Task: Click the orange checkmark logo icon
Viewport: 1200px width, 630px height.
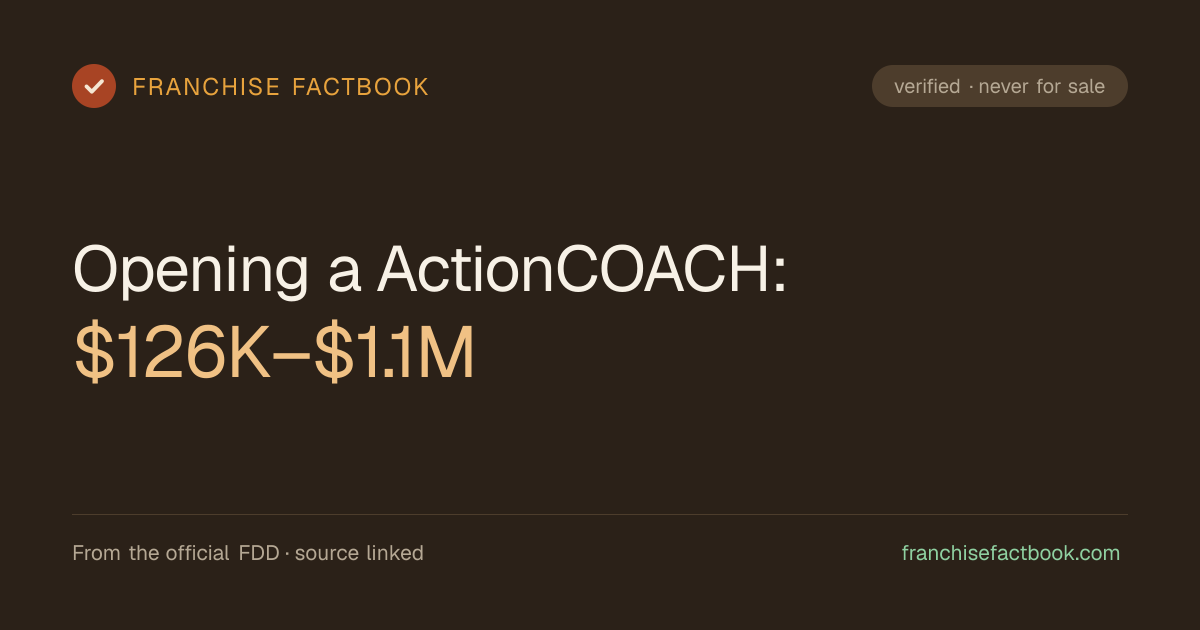Action: (94, 86)
